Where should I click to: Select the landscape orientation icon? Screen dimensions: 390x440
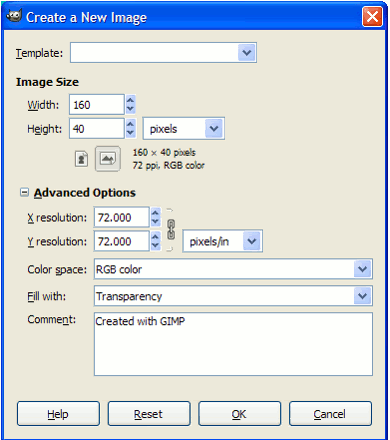[108, 159]
